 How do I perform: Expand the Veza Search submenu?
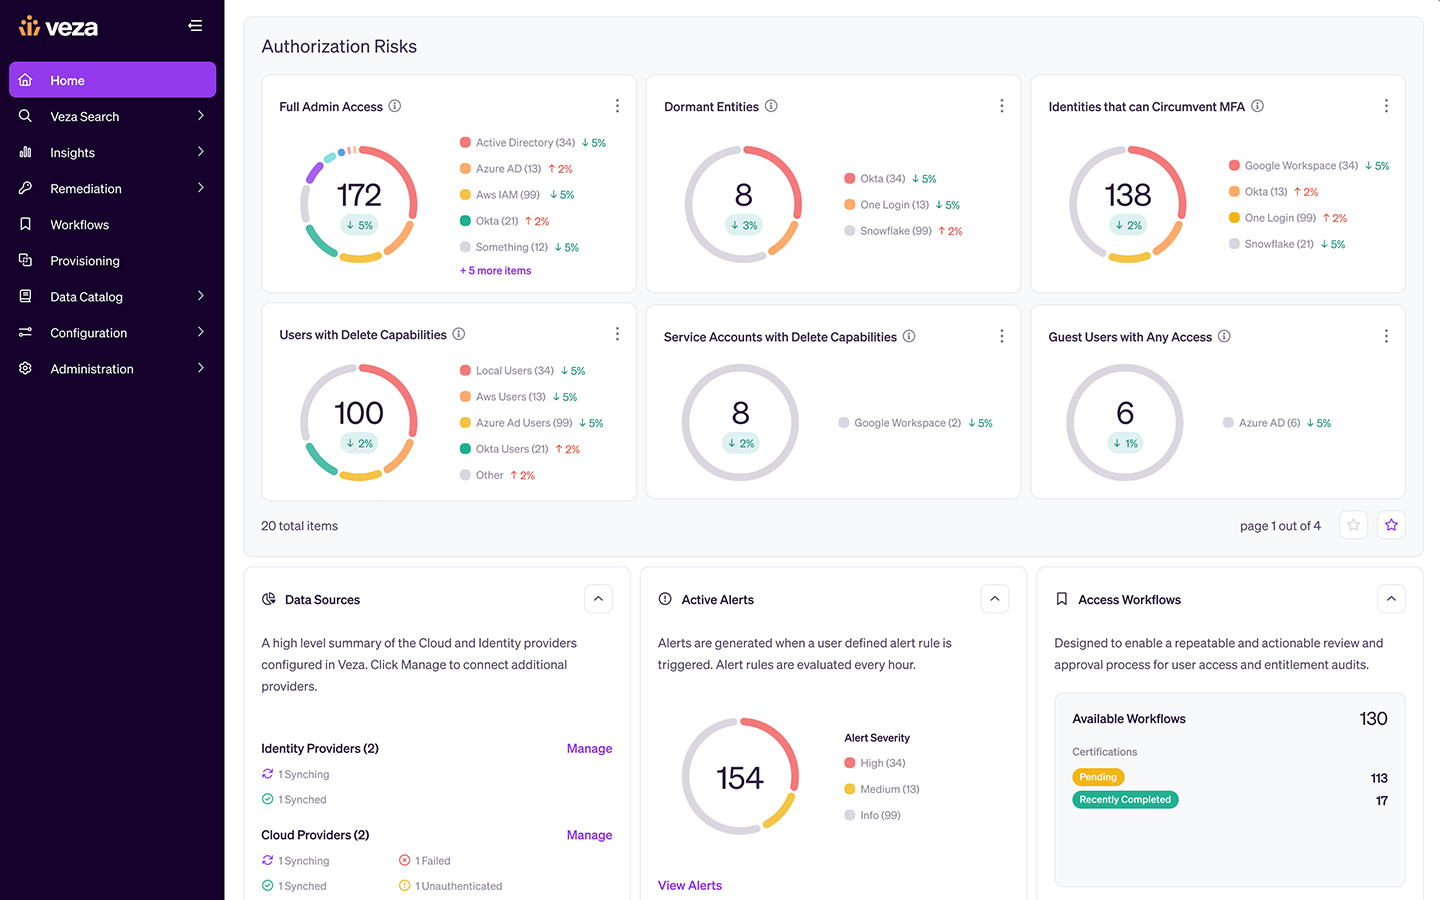coord(201,116)
